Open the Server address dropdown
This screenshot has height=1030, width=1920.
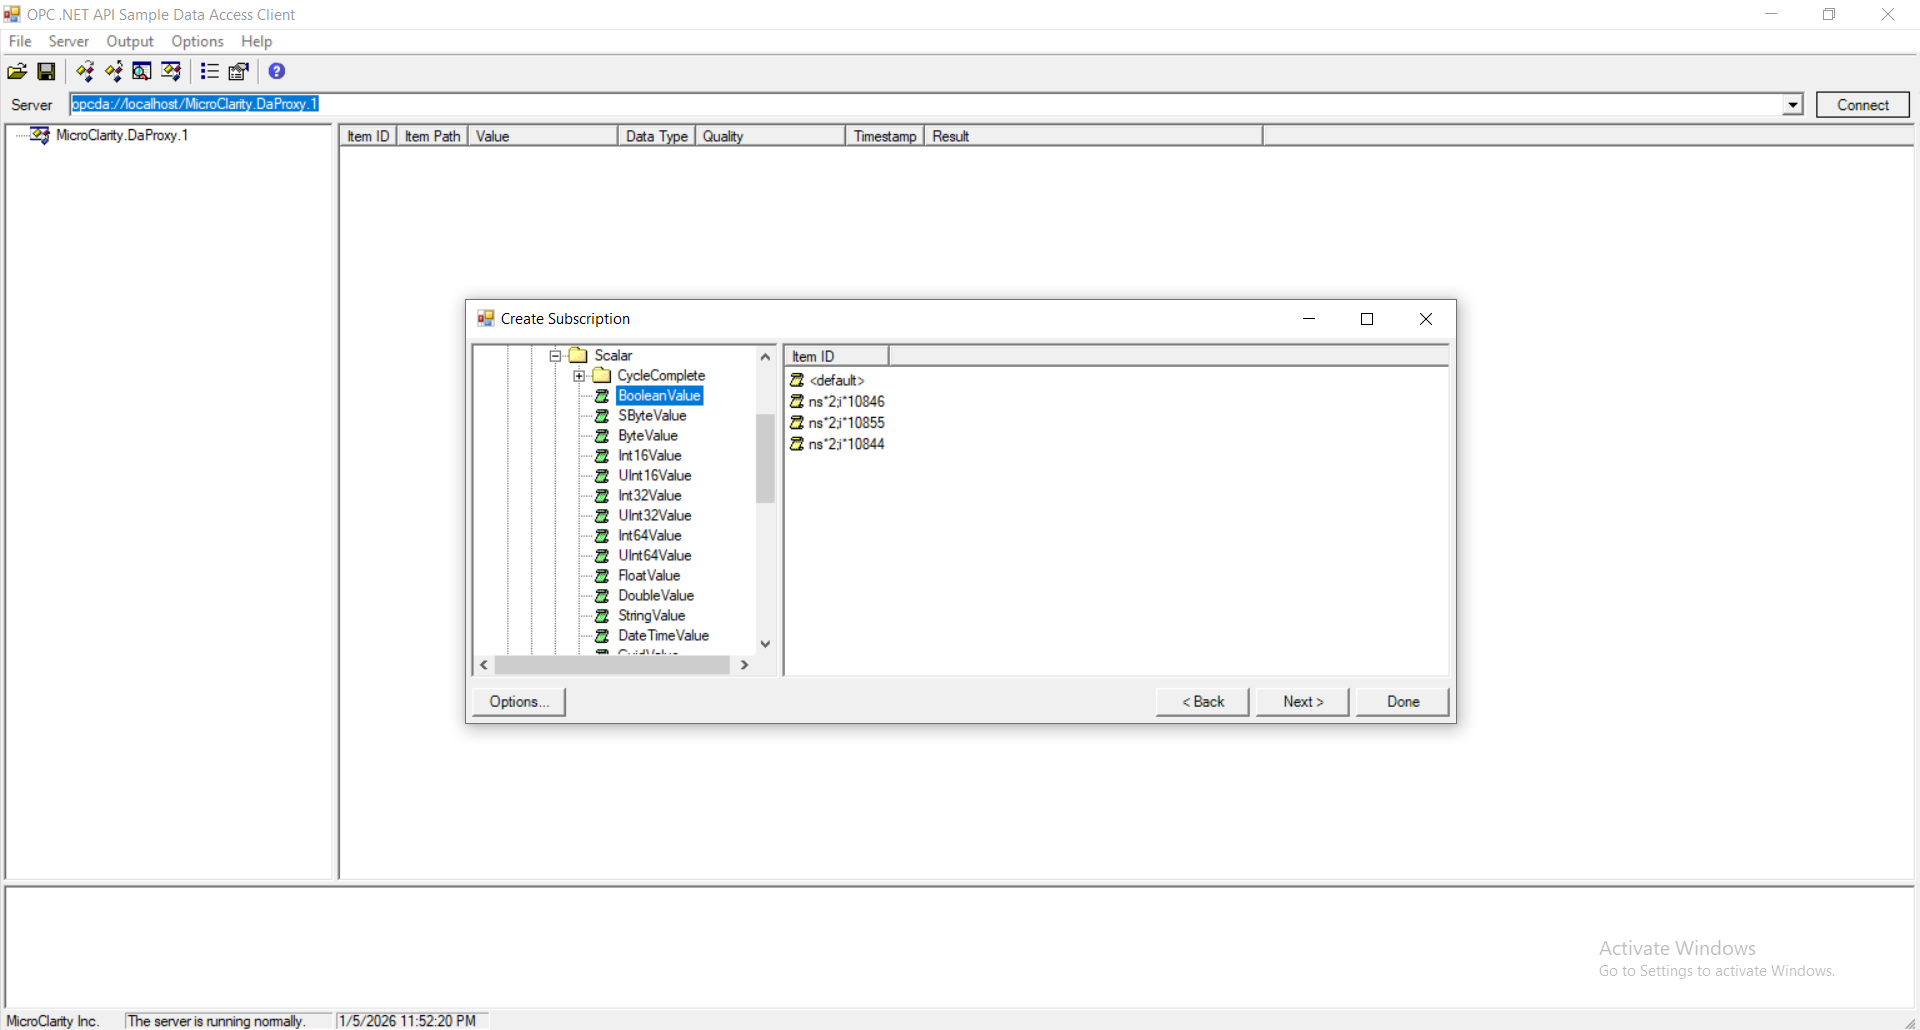coord(1791,104)
